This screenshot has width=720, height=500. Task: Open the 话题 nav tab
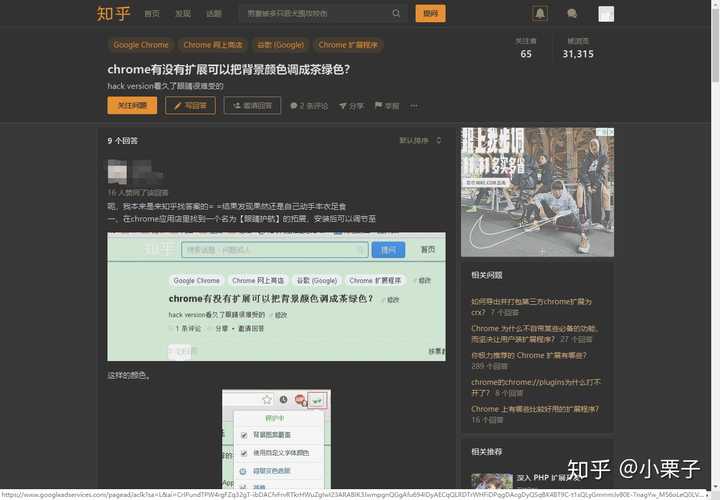pyautogui.click(x=214, y=14)
